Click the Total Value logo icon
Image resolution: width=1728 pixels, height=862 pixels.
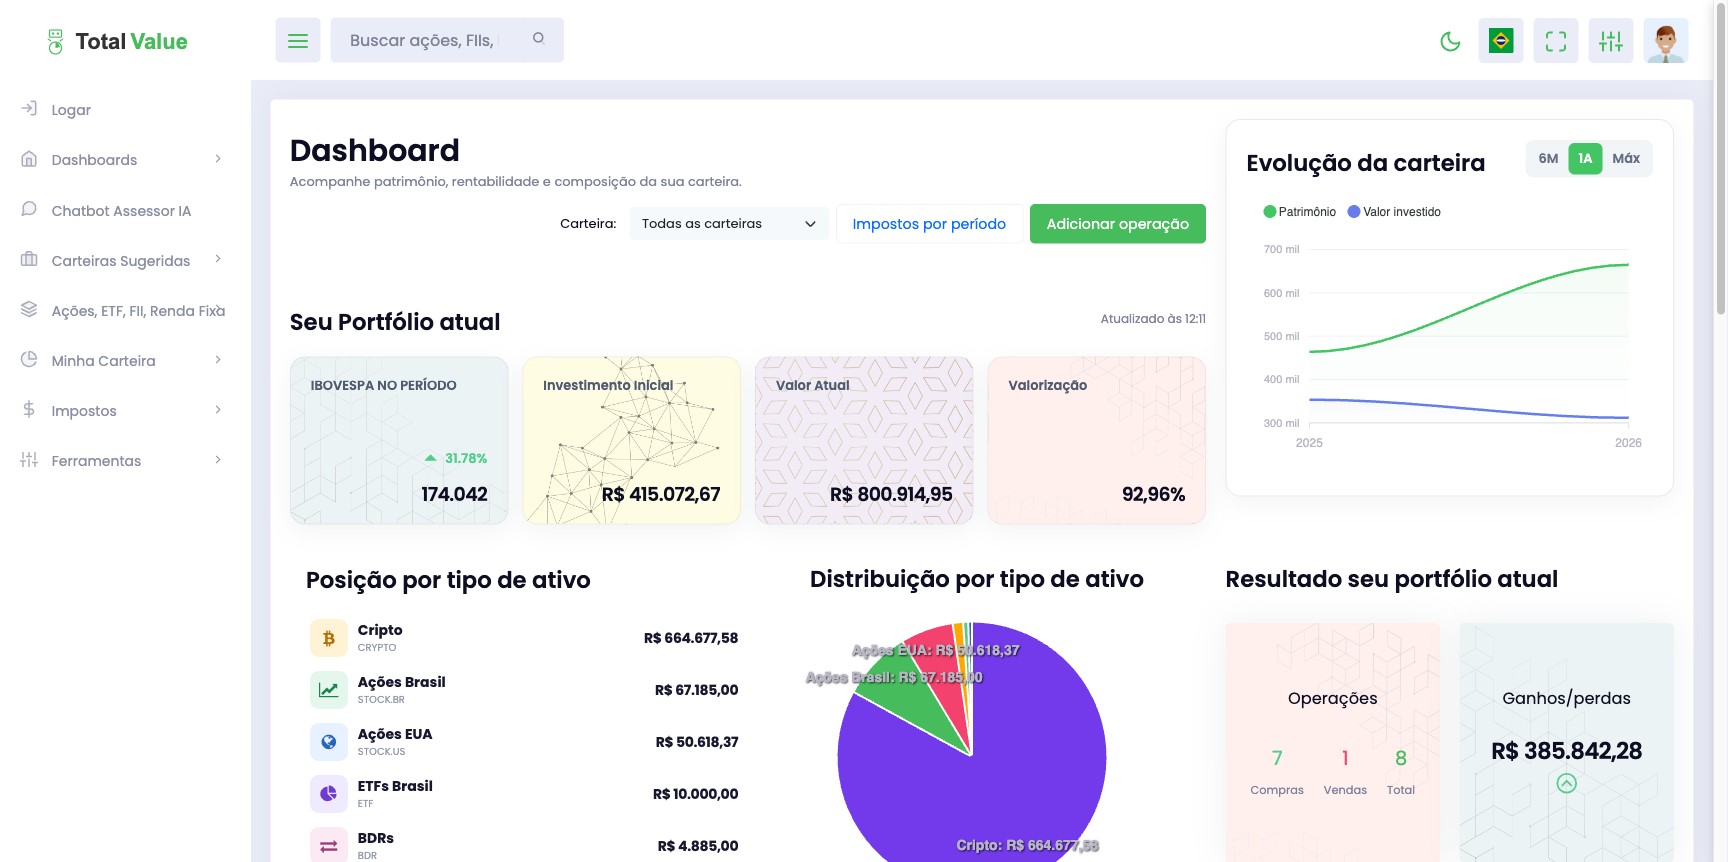click(55, 41)
